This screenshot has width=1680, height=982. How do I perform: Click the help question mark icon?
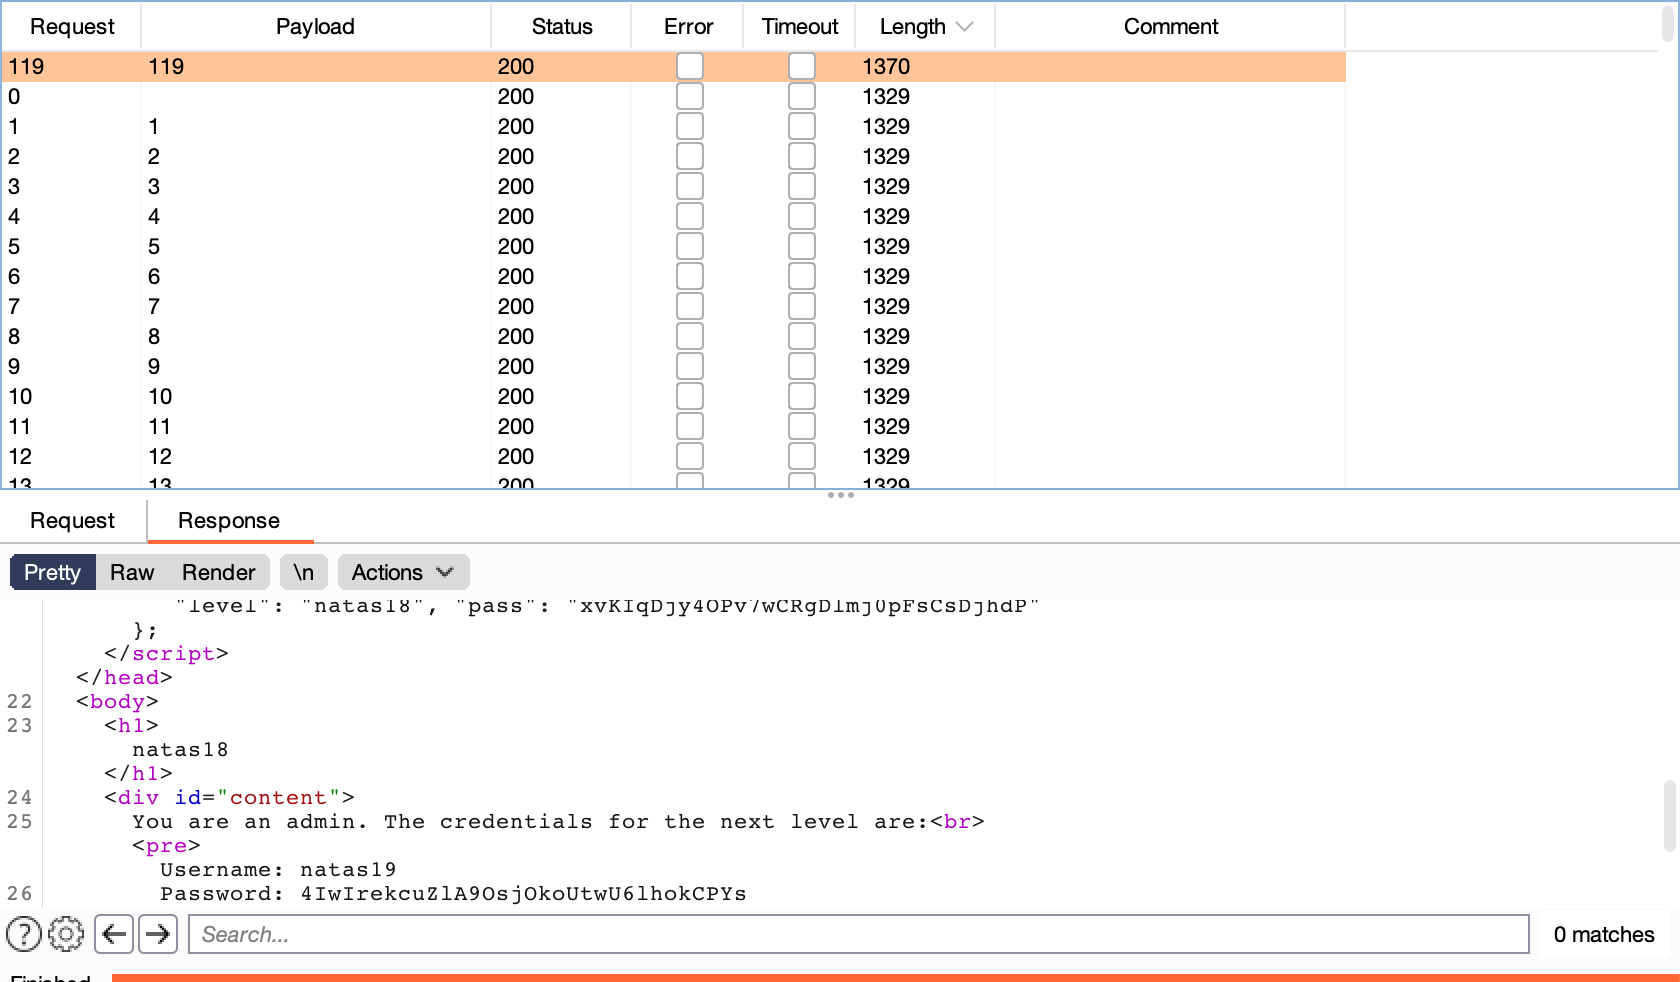24,934
